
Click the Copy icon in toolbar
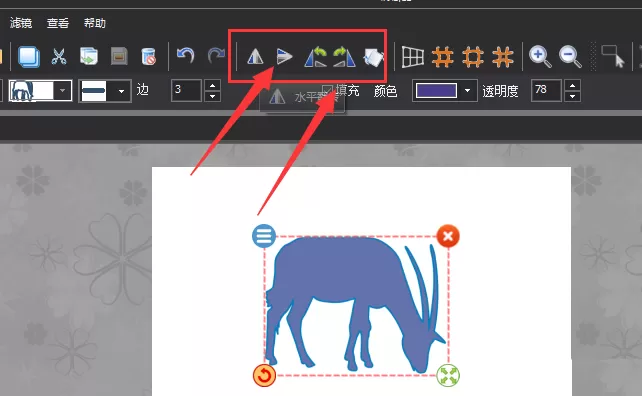(x=29, y=56)
